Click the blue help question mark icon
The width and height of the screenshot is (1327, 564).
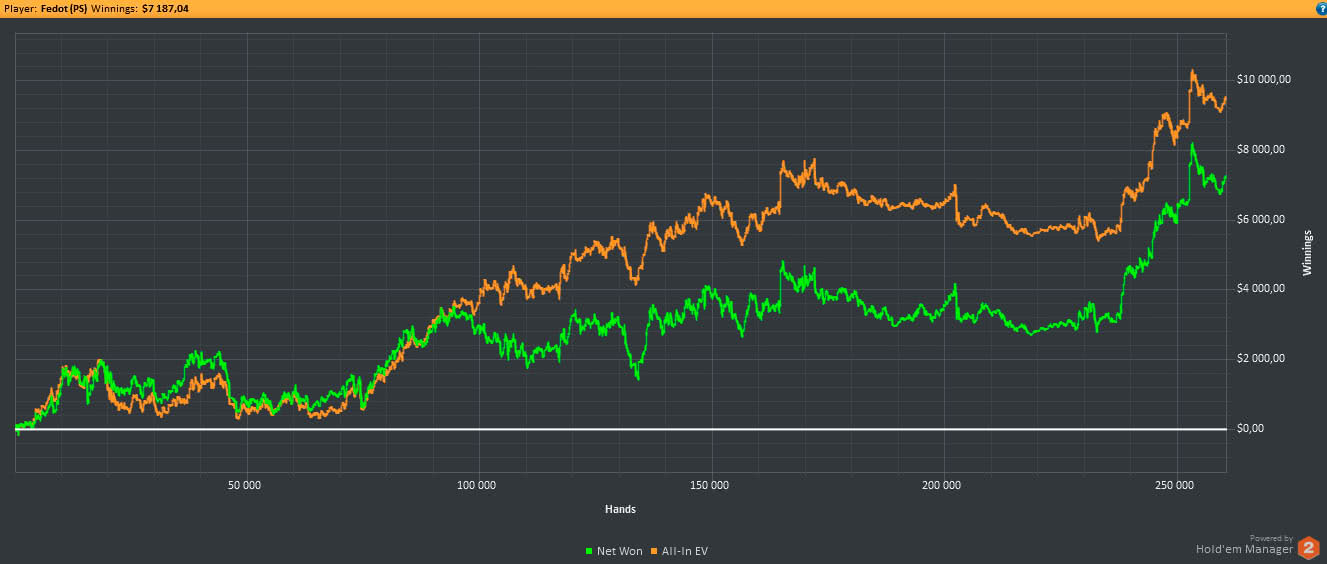(1319, 8)
